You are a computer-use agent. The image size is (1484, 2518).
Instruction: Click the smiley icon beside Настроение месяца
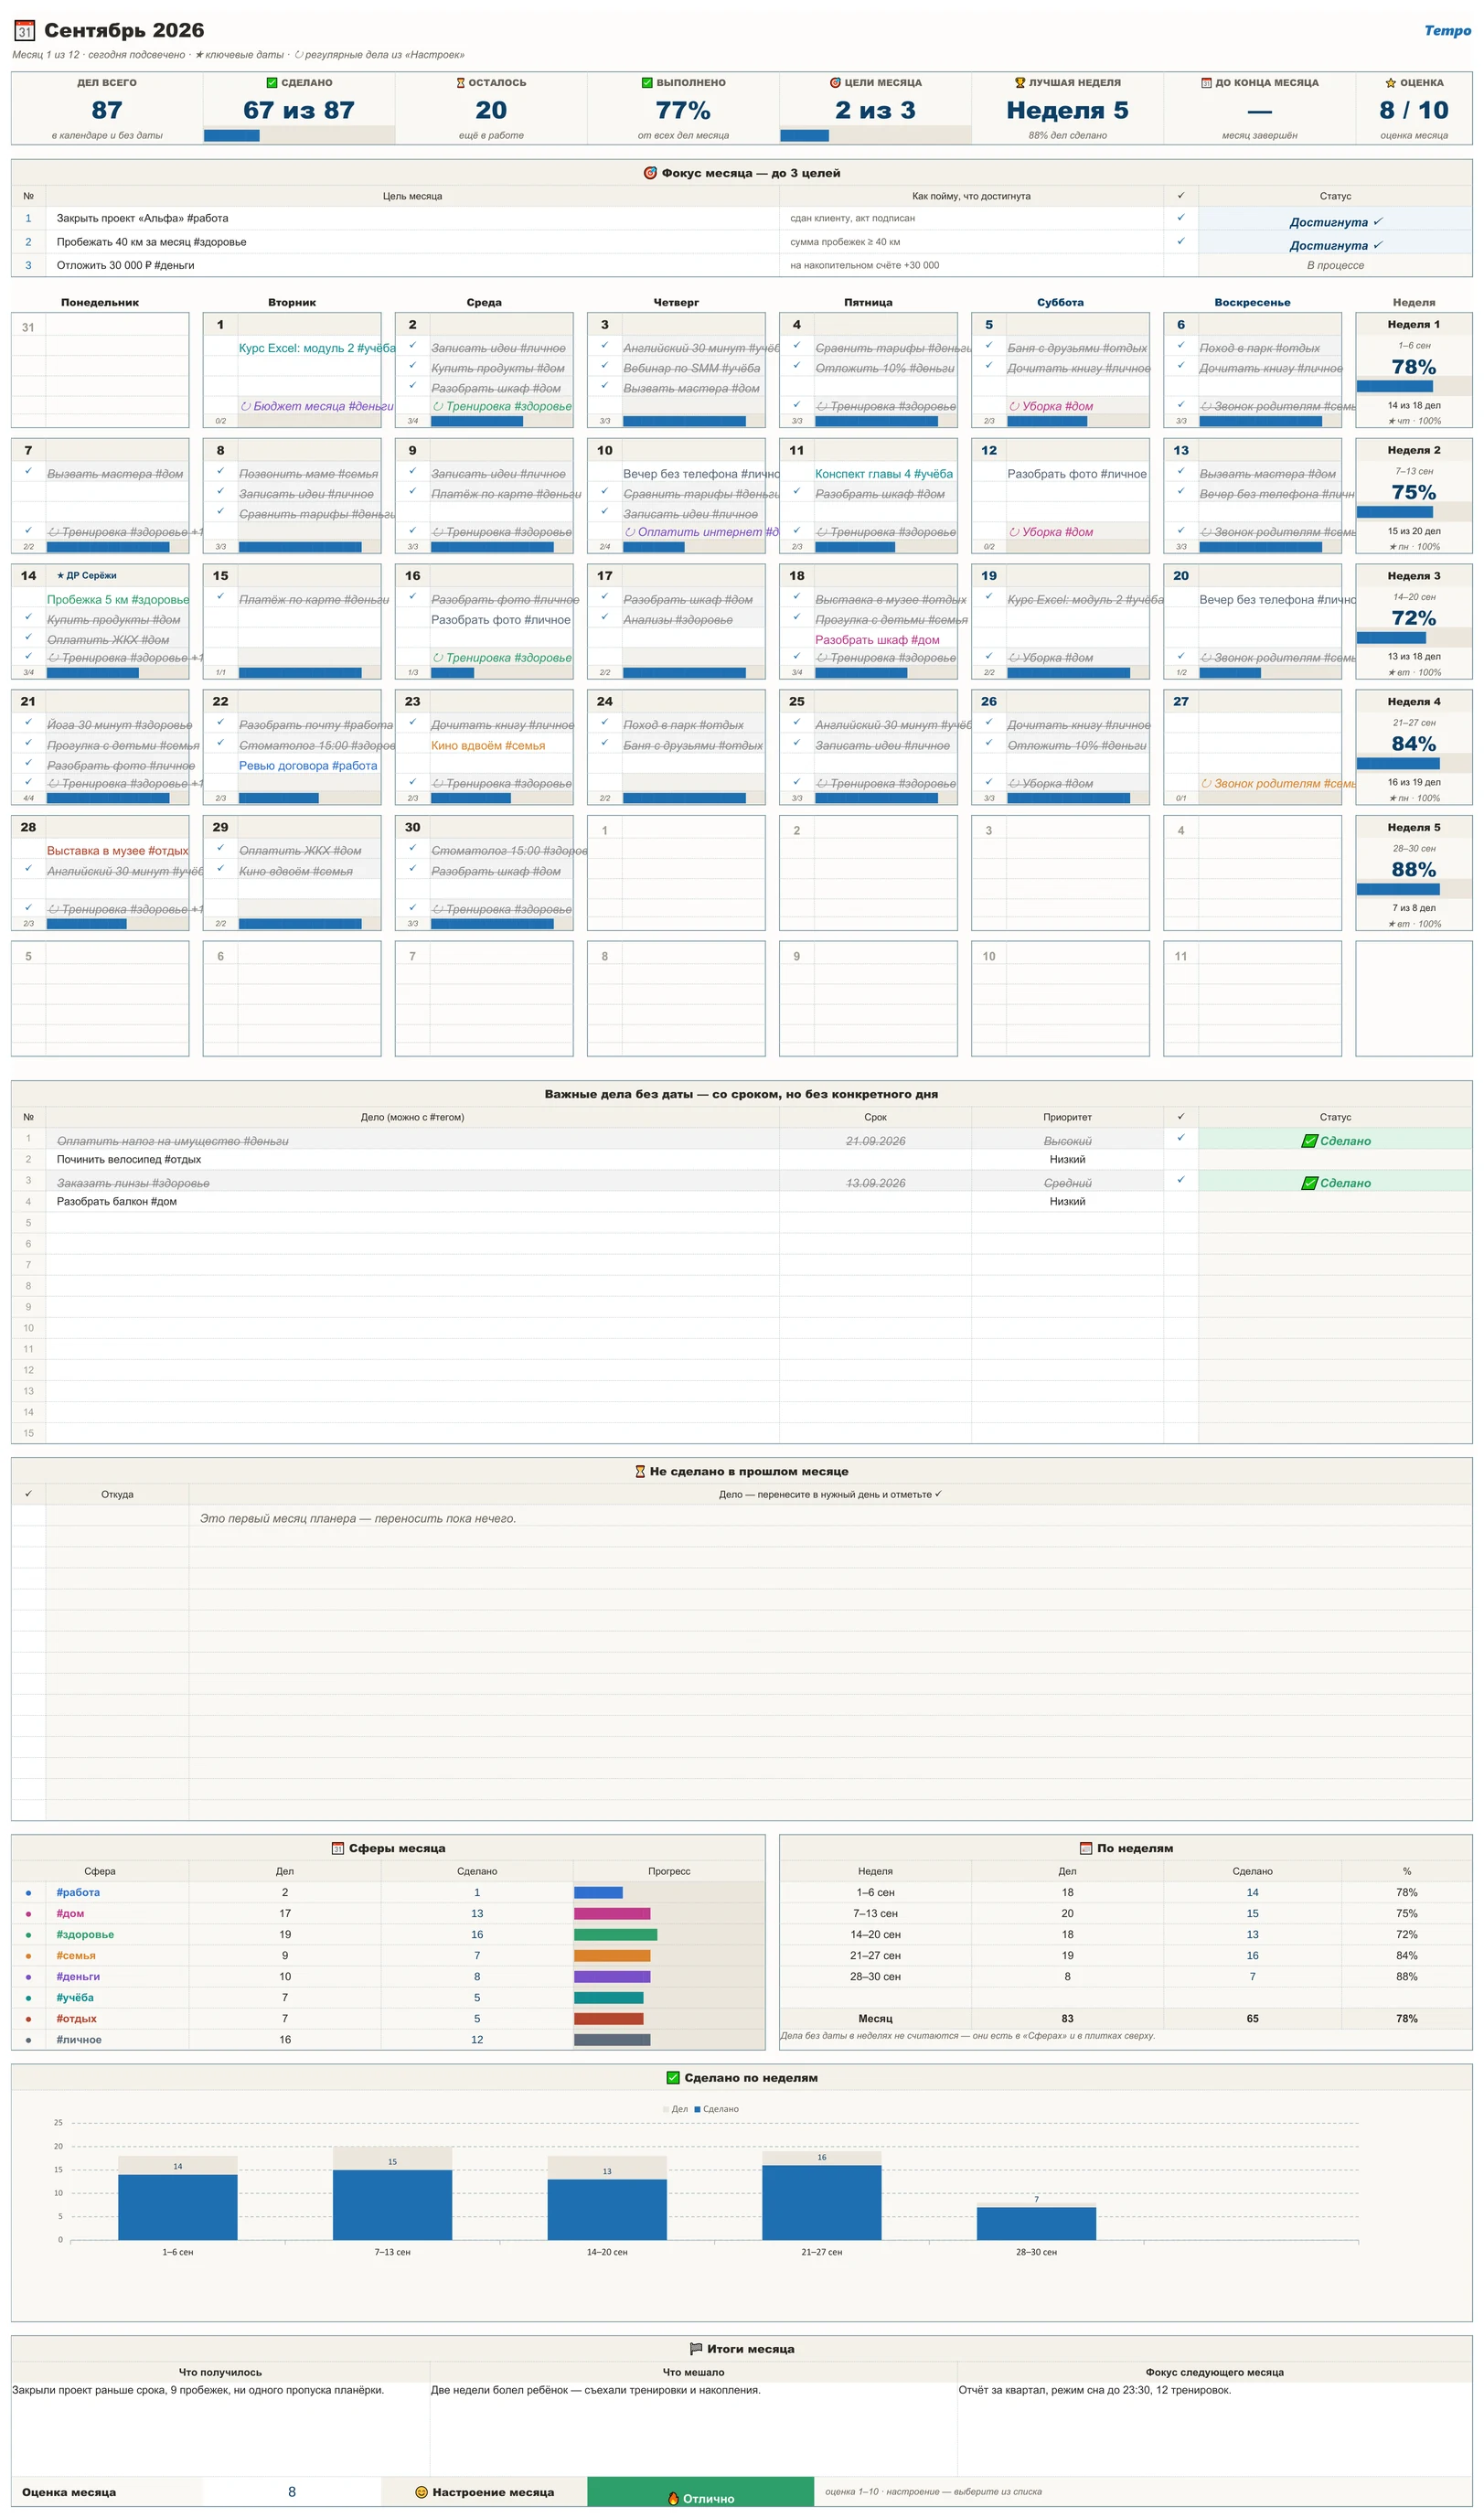coord(421,2493)
